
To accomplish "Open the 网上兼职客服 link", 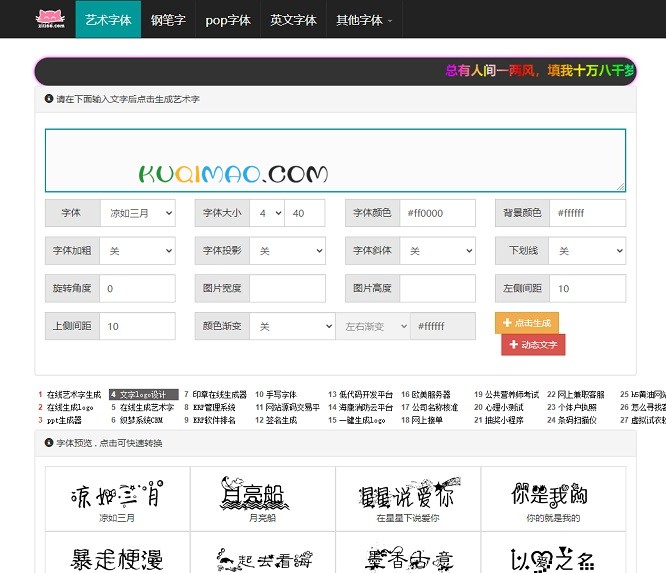I will [581, 395].
